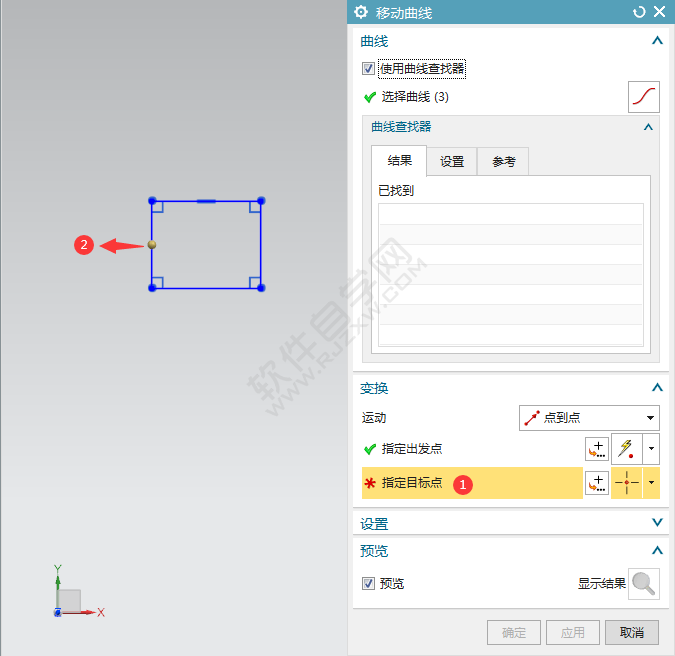Select the 指定目标点 row
Image resolution: width=675 pixels, height=656 pixels.
[472, 483]
